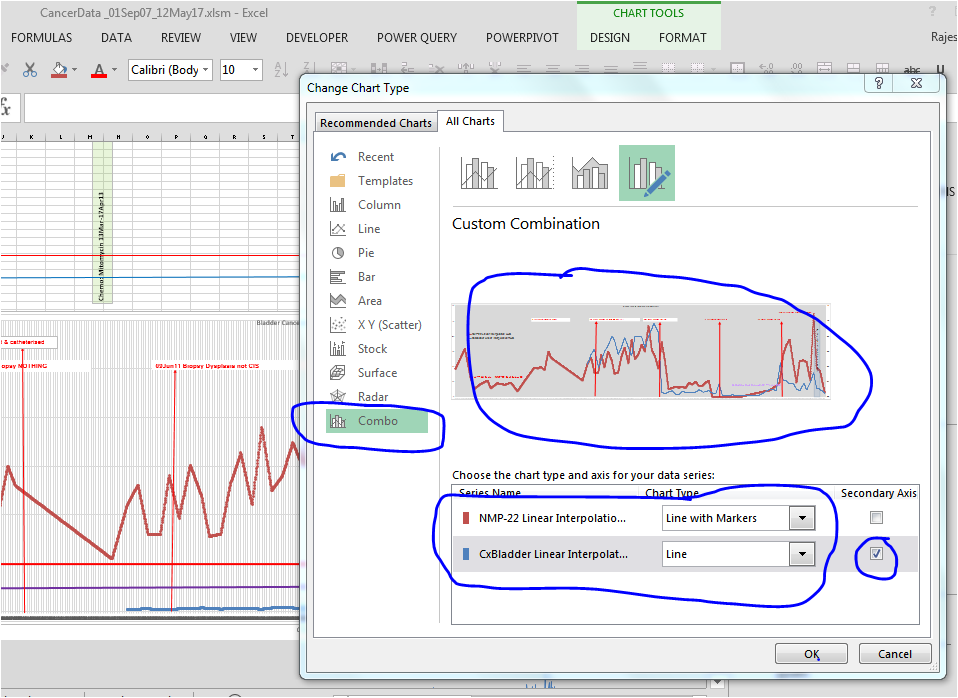Select the NMP-22 Linear Interpolation series row

point(685,518)
